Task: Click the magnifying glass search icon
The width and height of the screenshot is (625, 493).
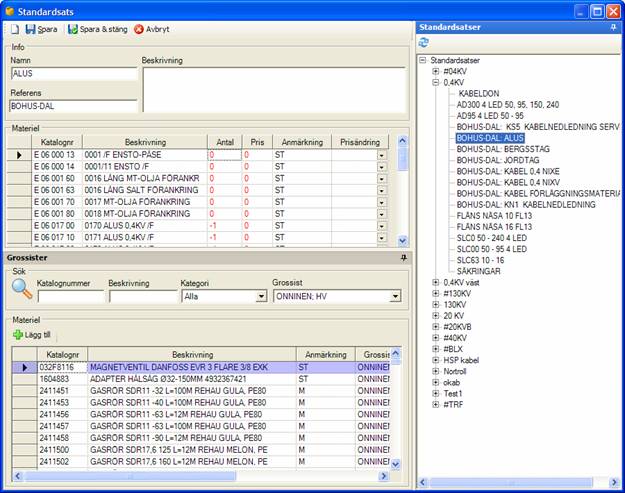Action: [x=22, y=289]
